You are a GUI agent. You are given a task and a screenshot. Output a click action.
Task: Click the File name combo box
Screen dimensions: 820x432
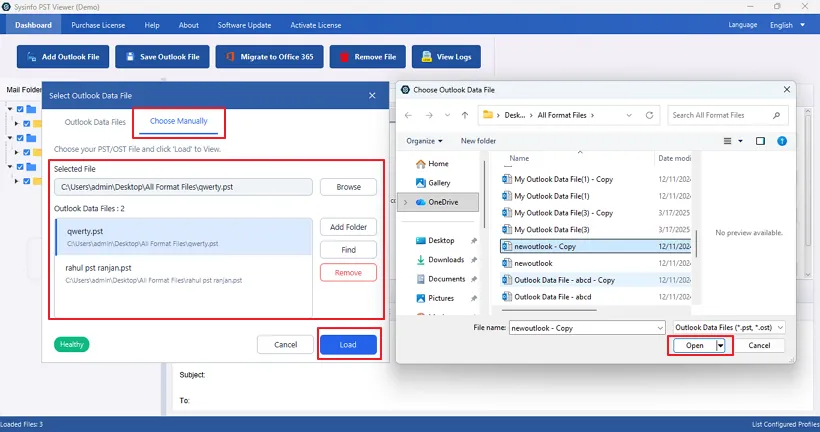(x=587, y=328)
